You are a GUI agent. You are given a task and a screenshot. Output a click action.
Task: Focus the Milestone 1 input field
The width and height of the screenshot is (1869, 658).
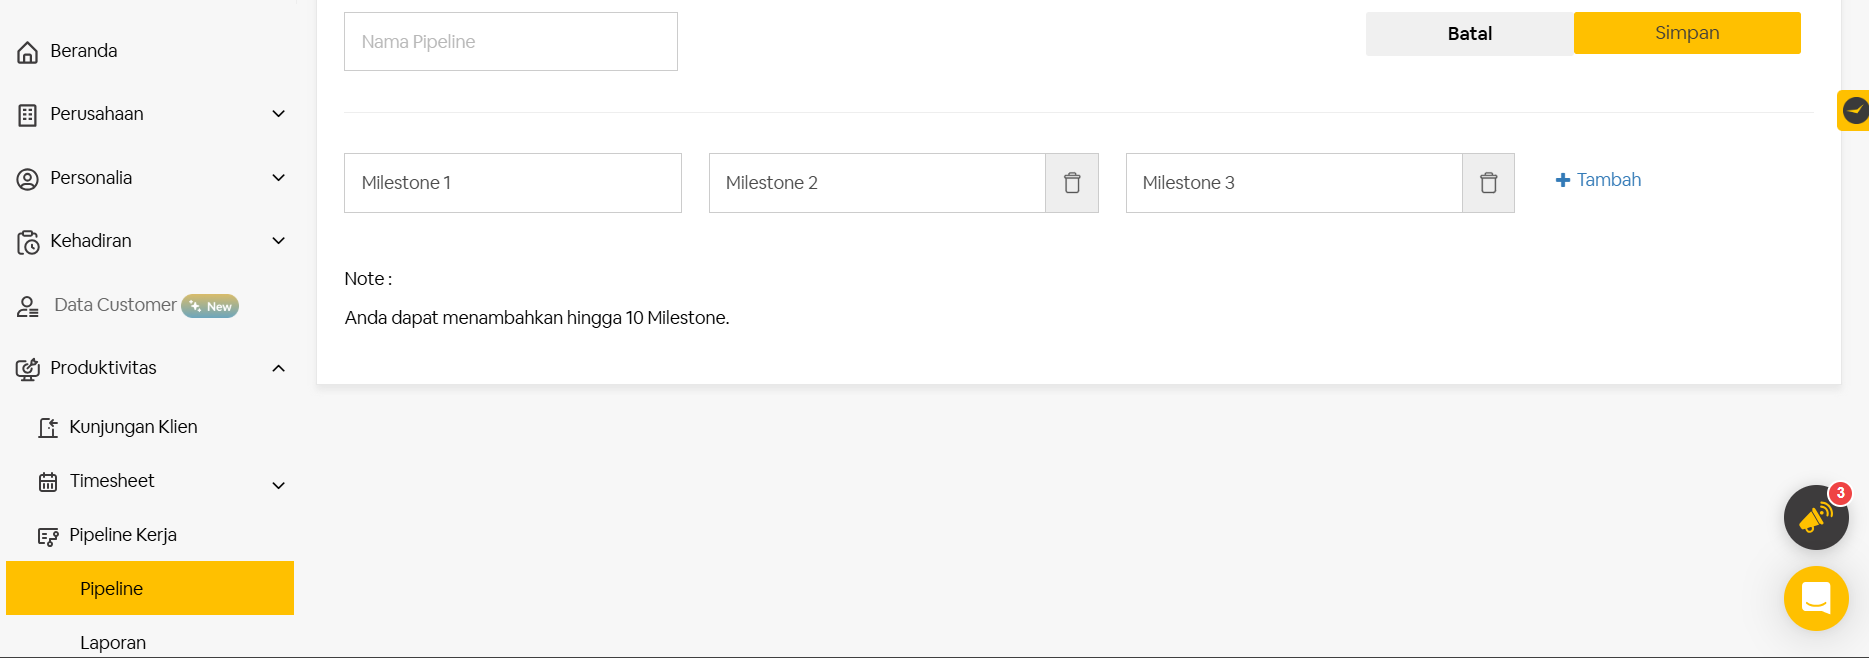click(513, 183)
